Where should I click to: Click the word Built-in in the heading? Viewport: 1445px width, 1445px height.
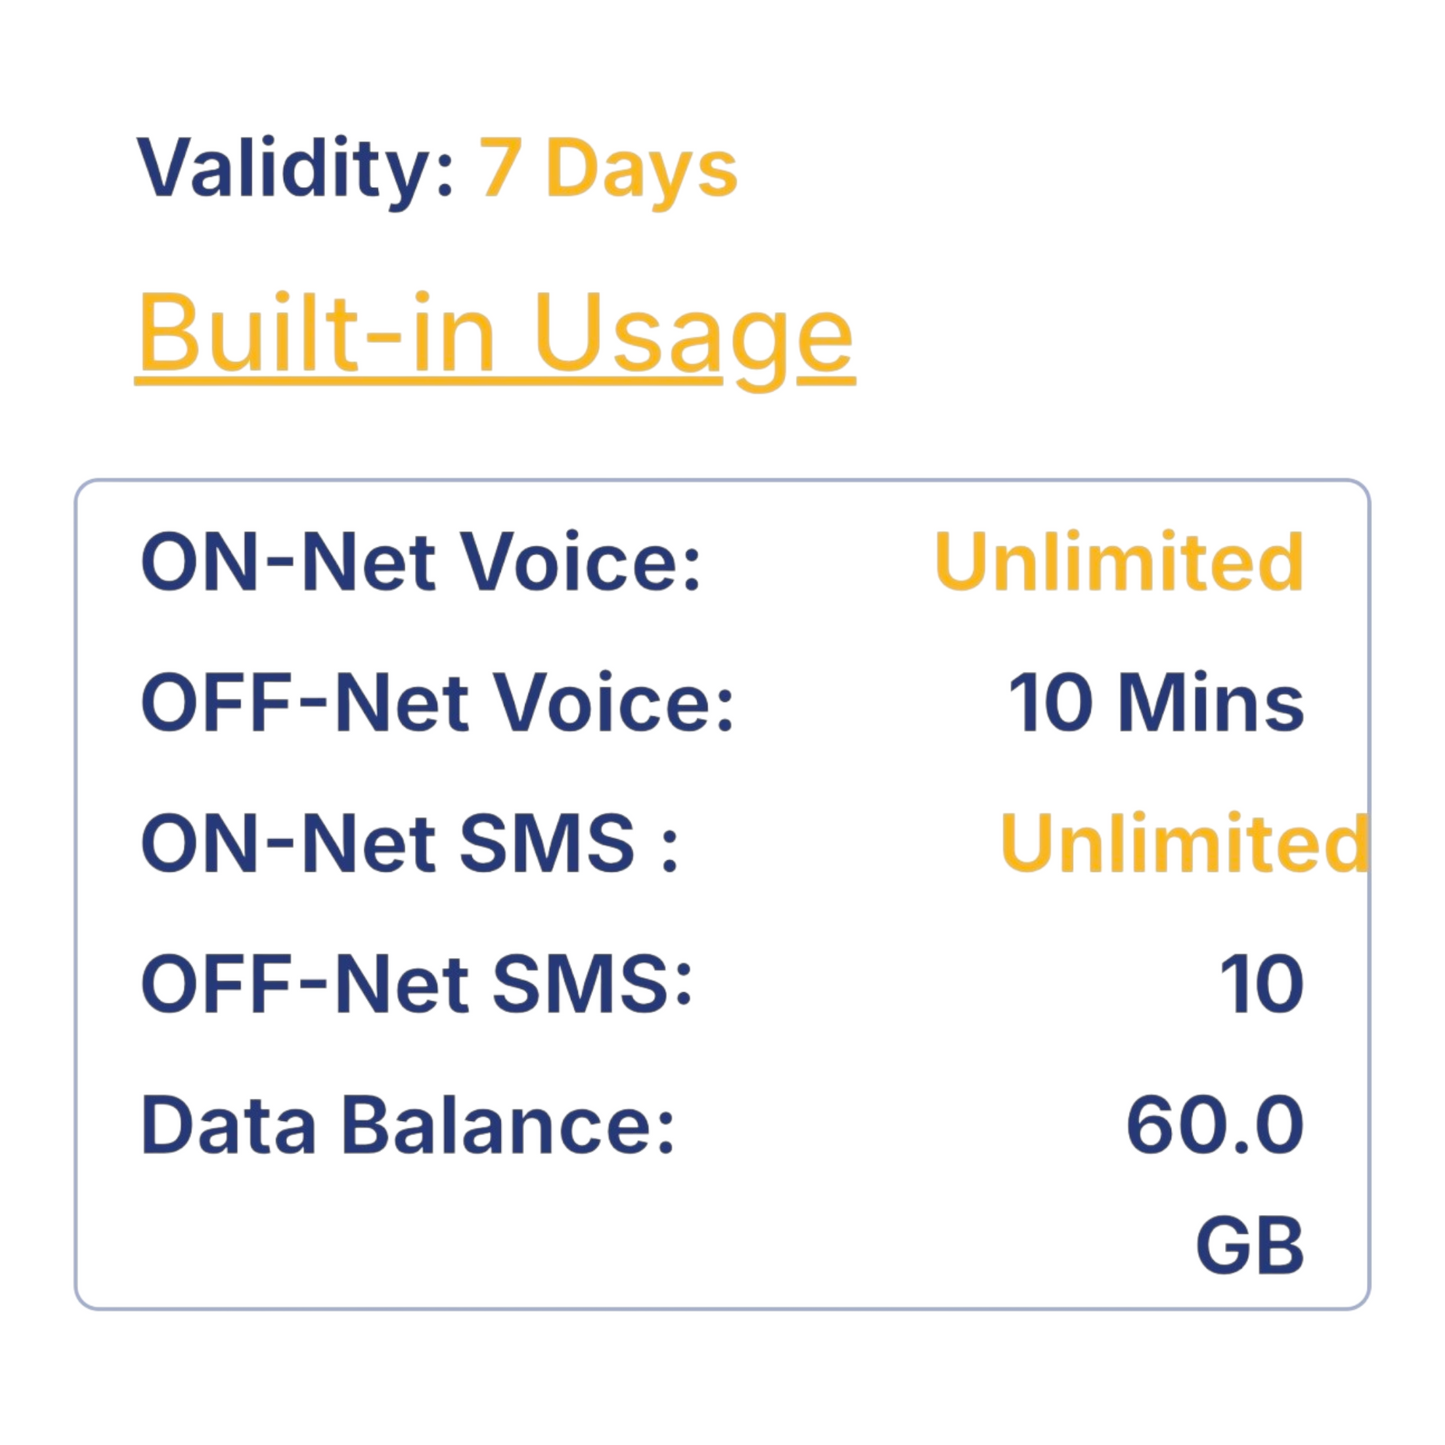coord(317,335)
